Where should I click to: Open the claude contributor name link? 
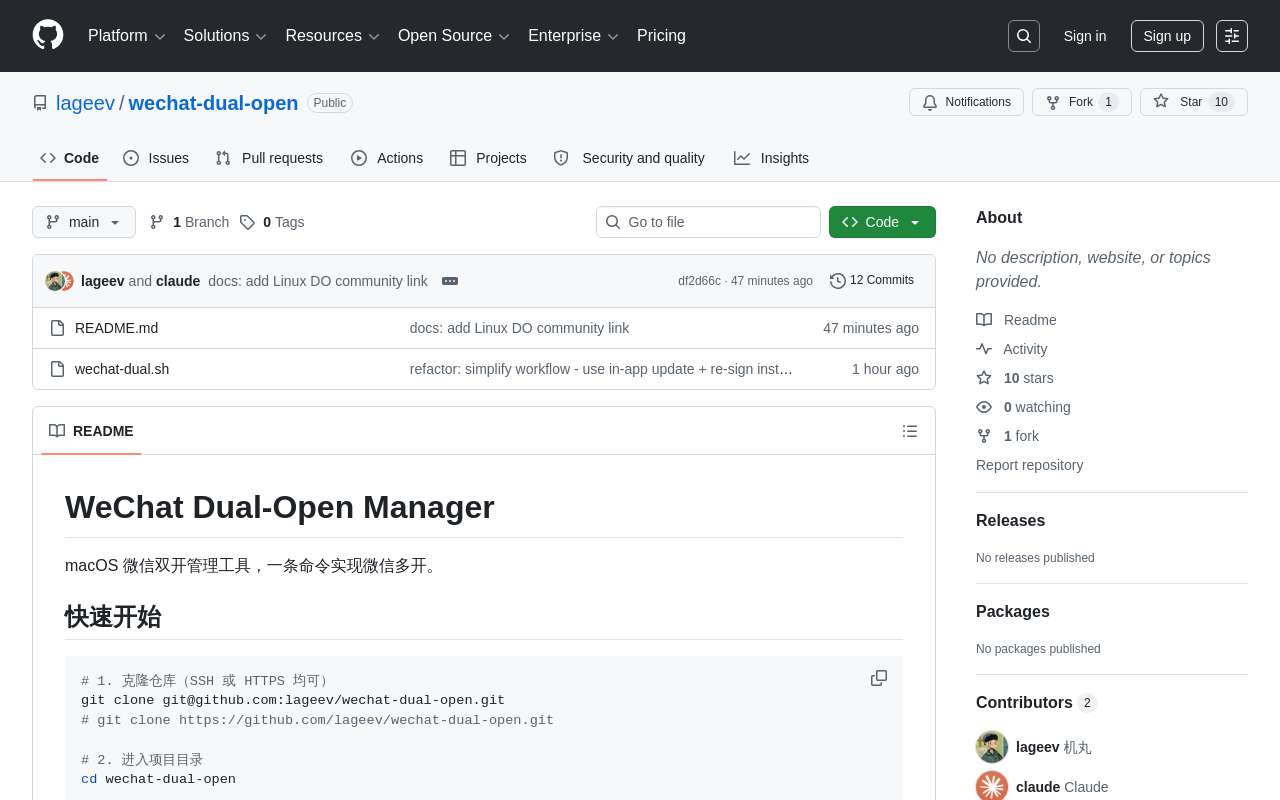(1038, 787)
